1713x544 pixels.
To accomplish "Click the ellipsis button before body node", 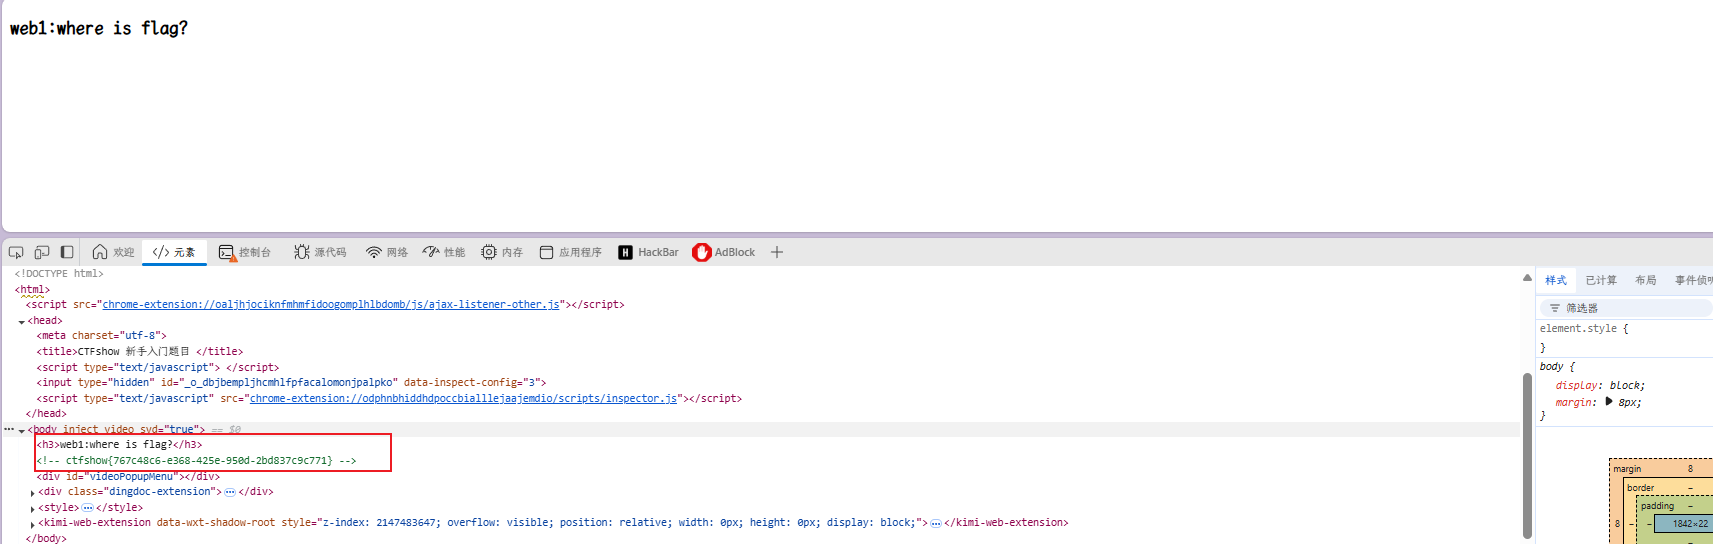I will [x=9, y=429].
